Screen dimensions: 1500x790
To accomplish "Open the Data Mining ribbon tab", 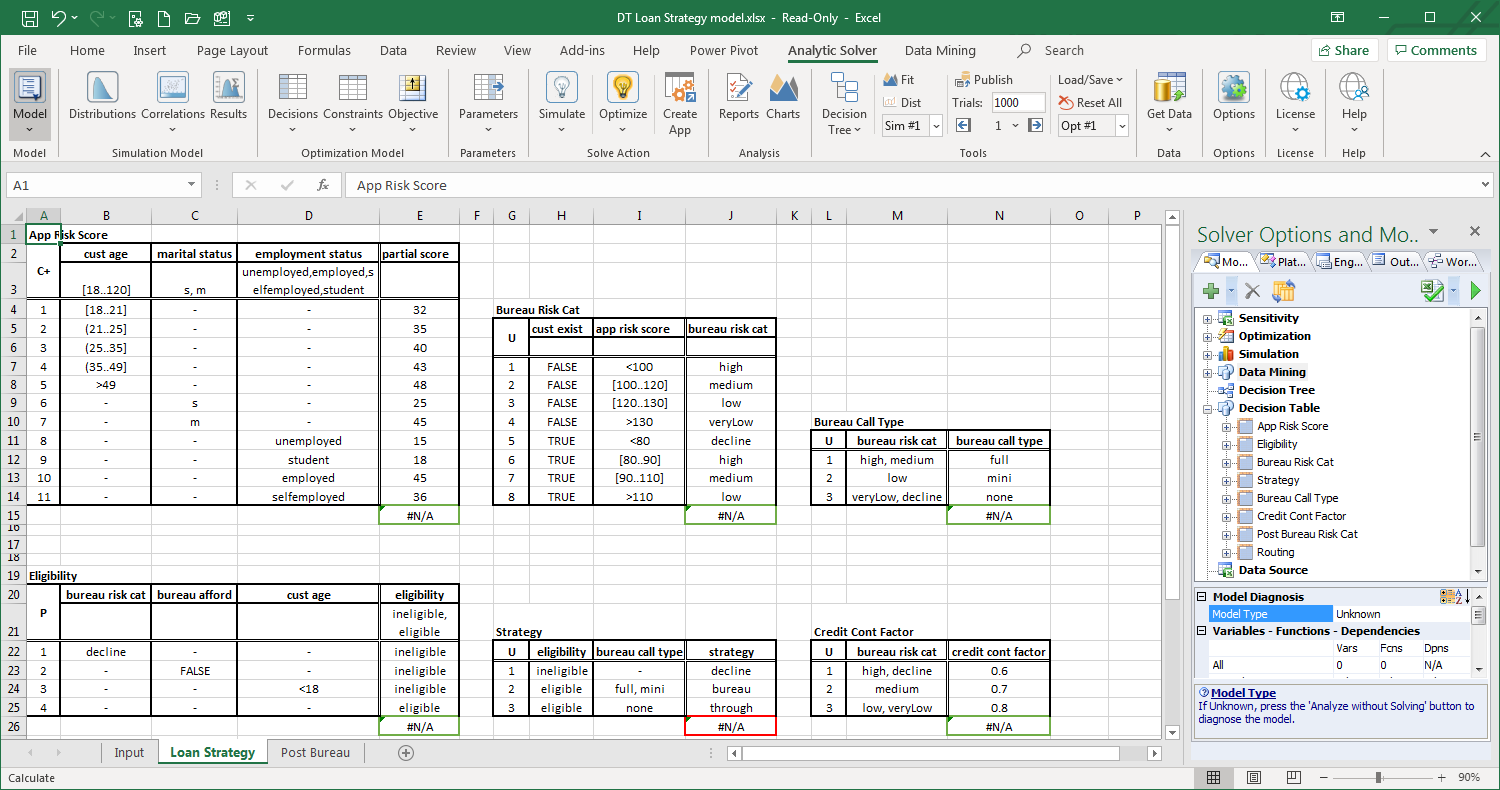I will tap(940, 51).
